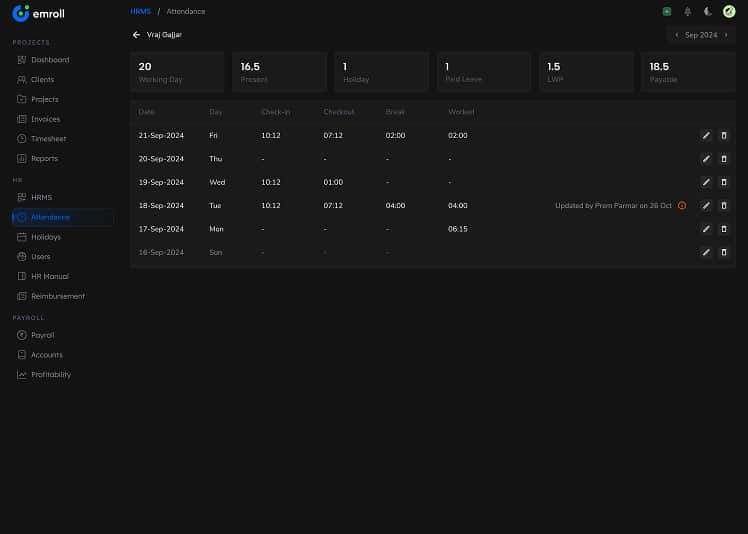Image resolution: width=748 pixels, height=534 pixels.
Task: Open the notifications bell
Action: 687,11
